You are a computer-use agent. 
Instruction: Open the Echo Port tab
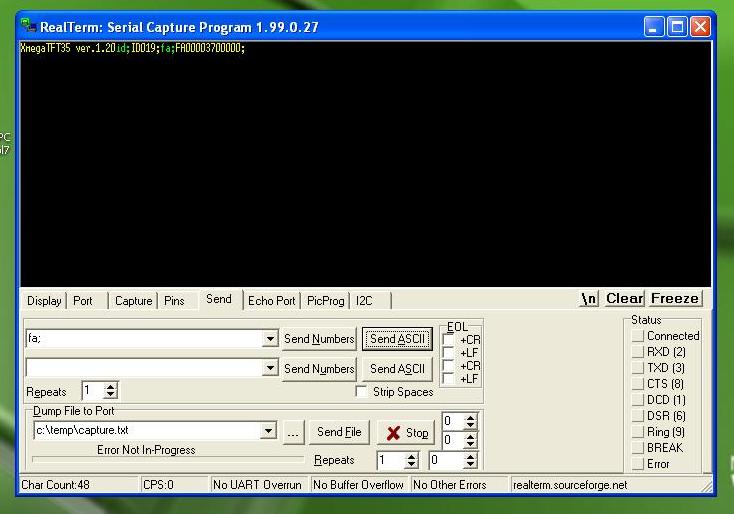point(272,300)
